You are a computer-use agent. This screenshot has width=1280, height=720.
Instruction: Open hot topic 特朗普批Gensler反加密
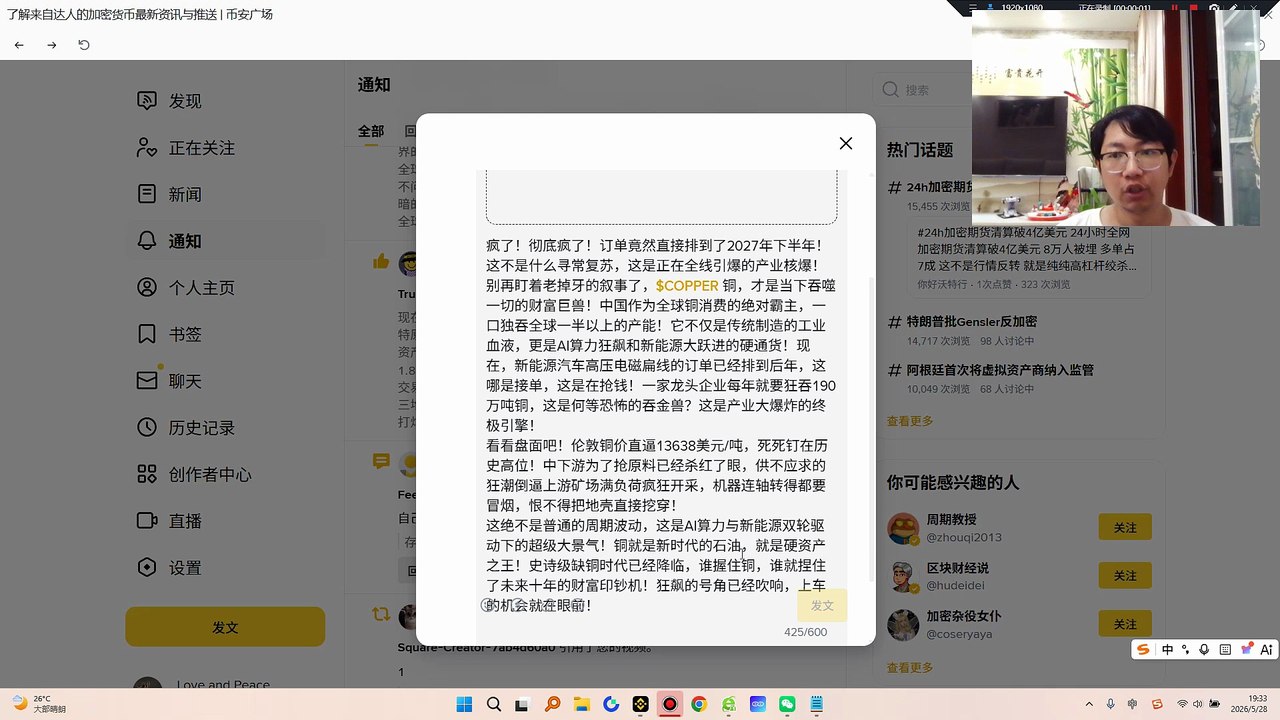(972, 322)
